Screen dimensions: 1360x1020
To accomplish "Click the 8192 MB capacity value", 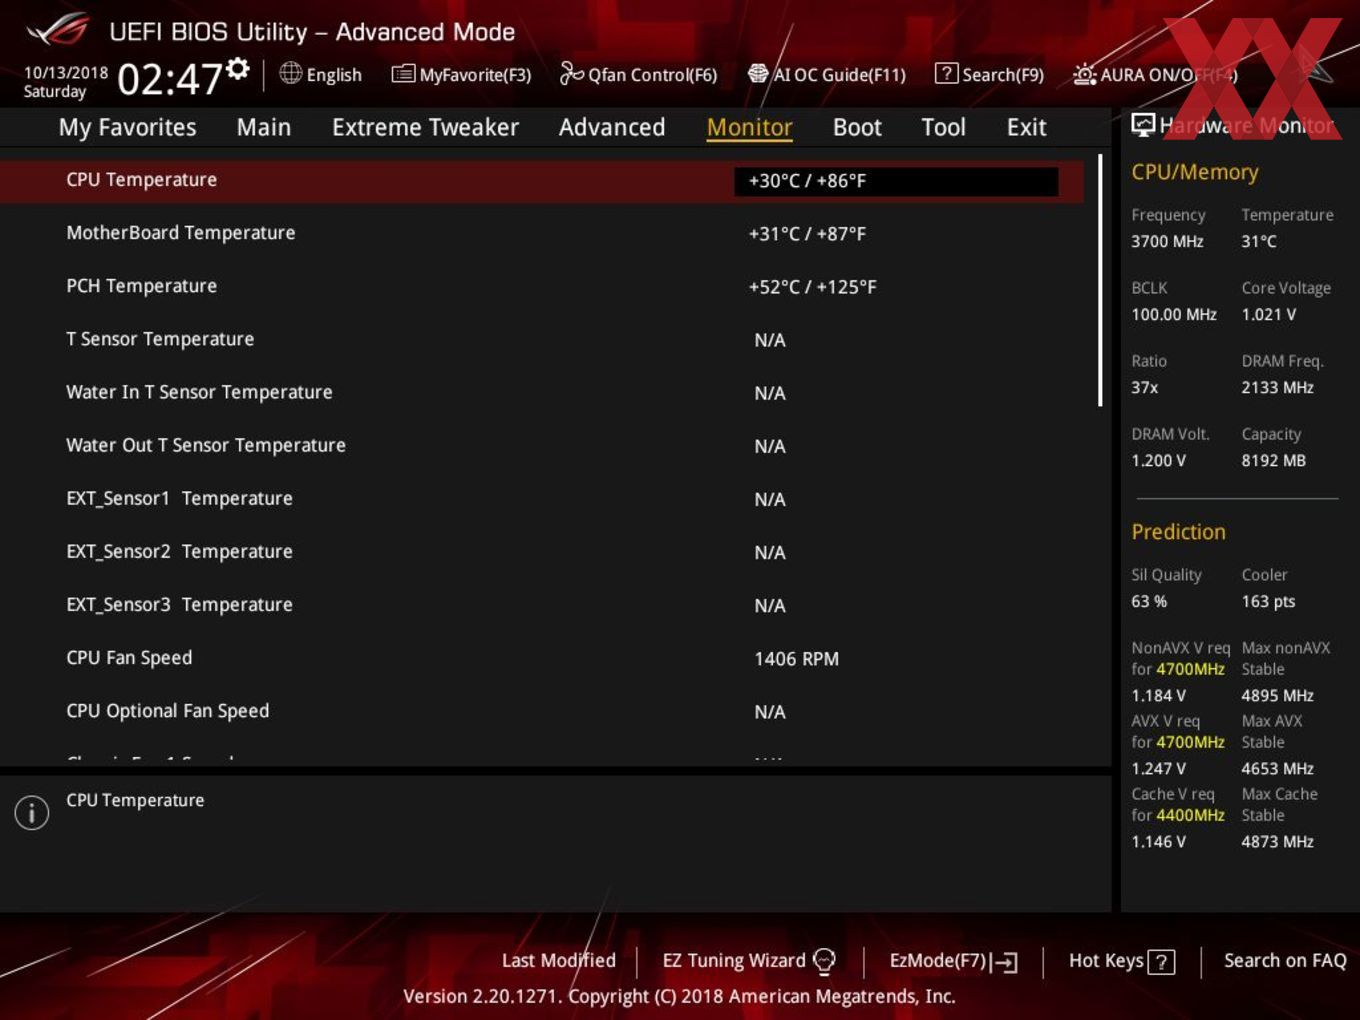I will coord(1273,460).
